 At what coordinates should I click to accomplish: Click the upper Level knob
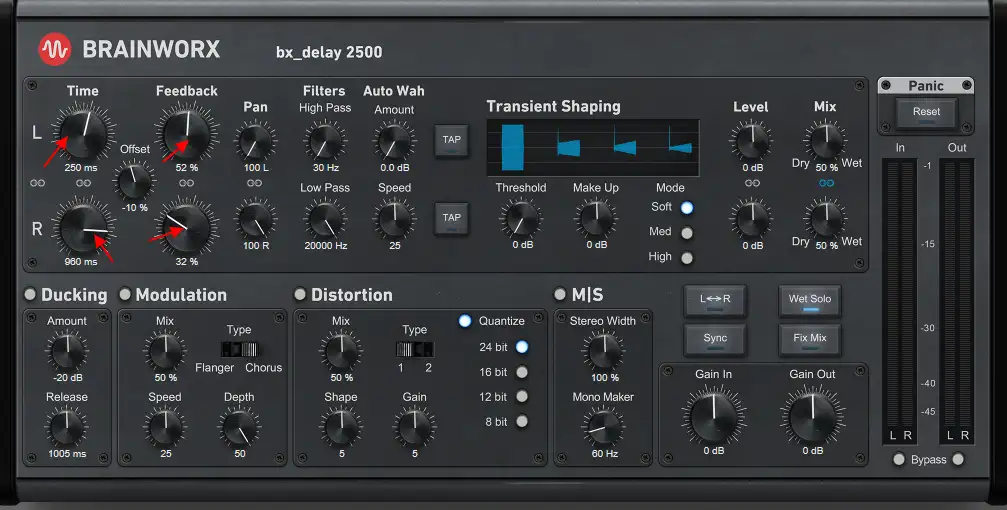[x=752, y=141]
